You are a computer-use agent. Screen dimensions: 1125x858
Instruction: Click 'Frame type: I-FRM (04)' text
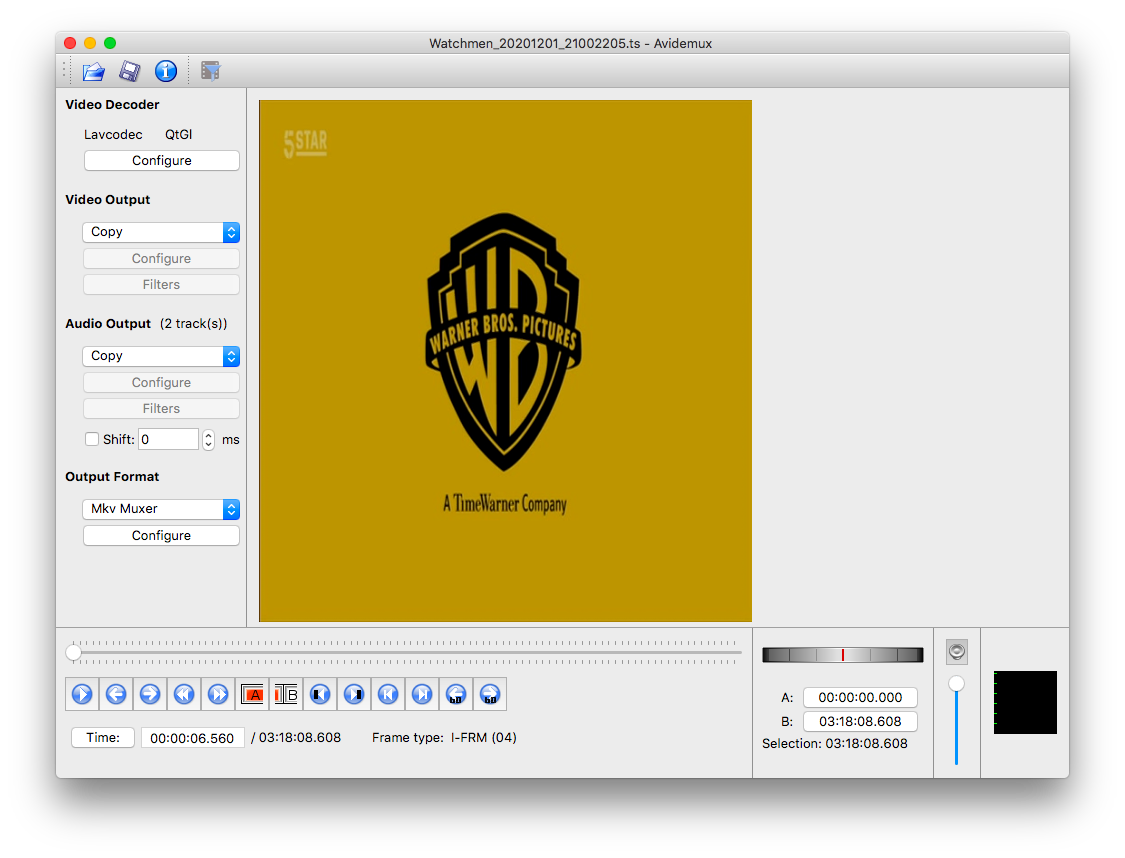[x=444, y=737]
